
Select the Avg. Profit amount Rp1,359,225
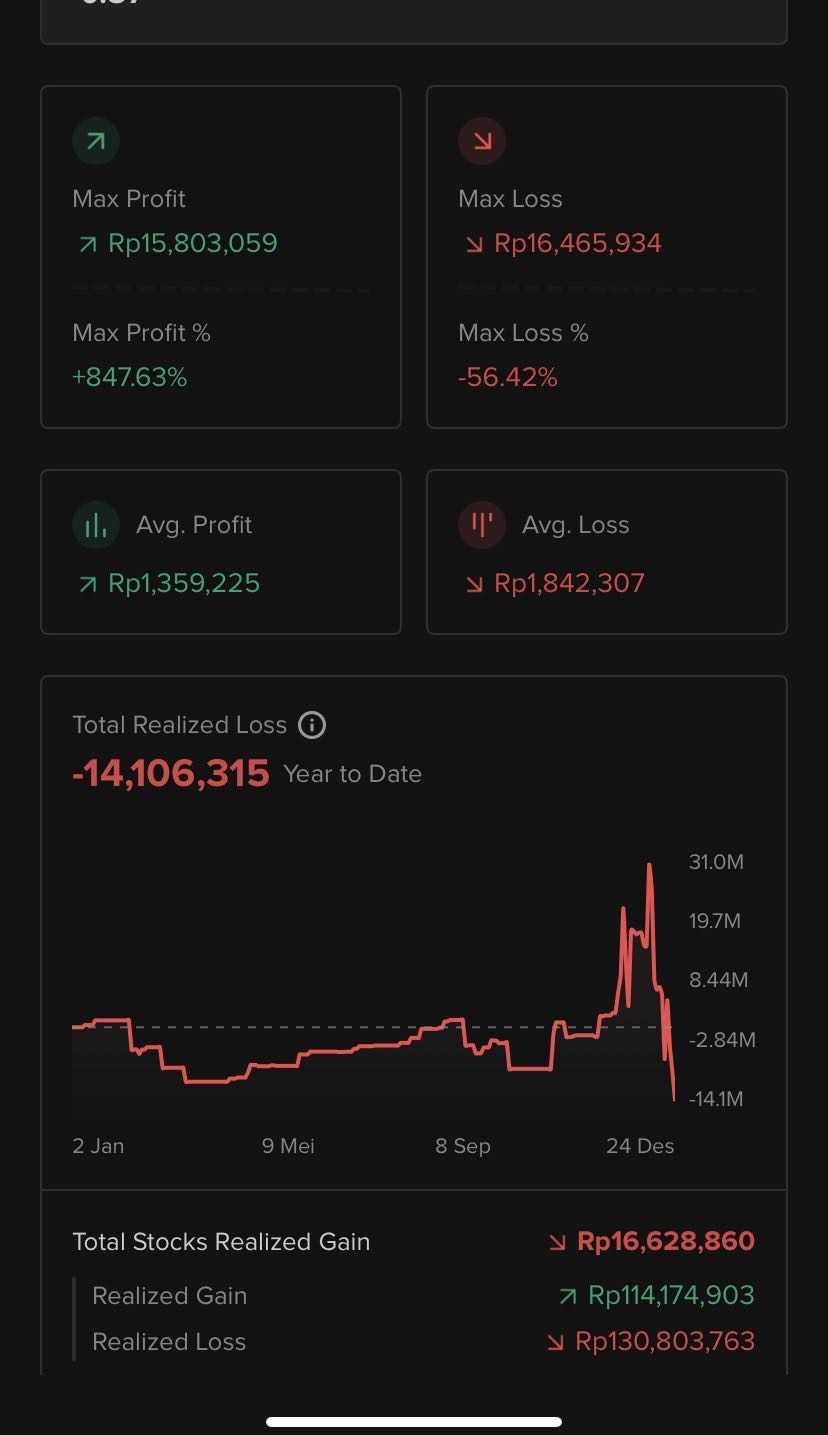(184, 583)
